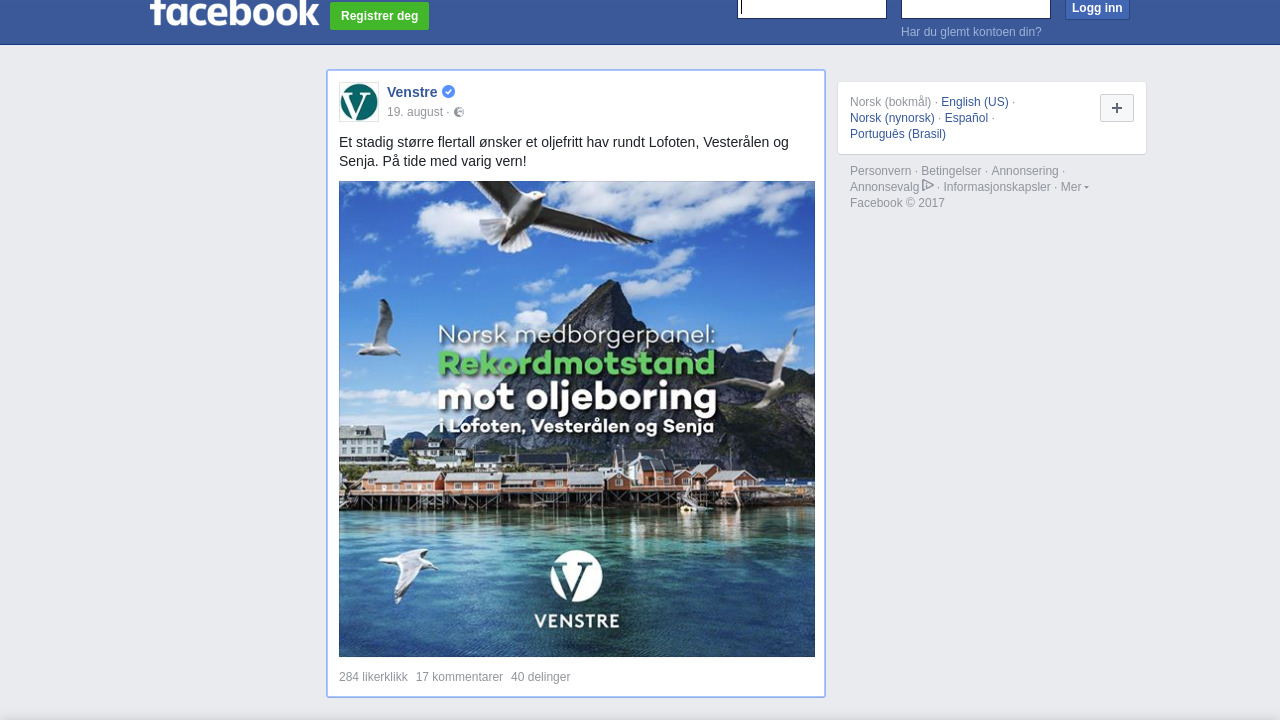The height and width of the screenshot is (720, 1280).
Task: Open the Venstre page name link
Action: click(x=412, y=92)
